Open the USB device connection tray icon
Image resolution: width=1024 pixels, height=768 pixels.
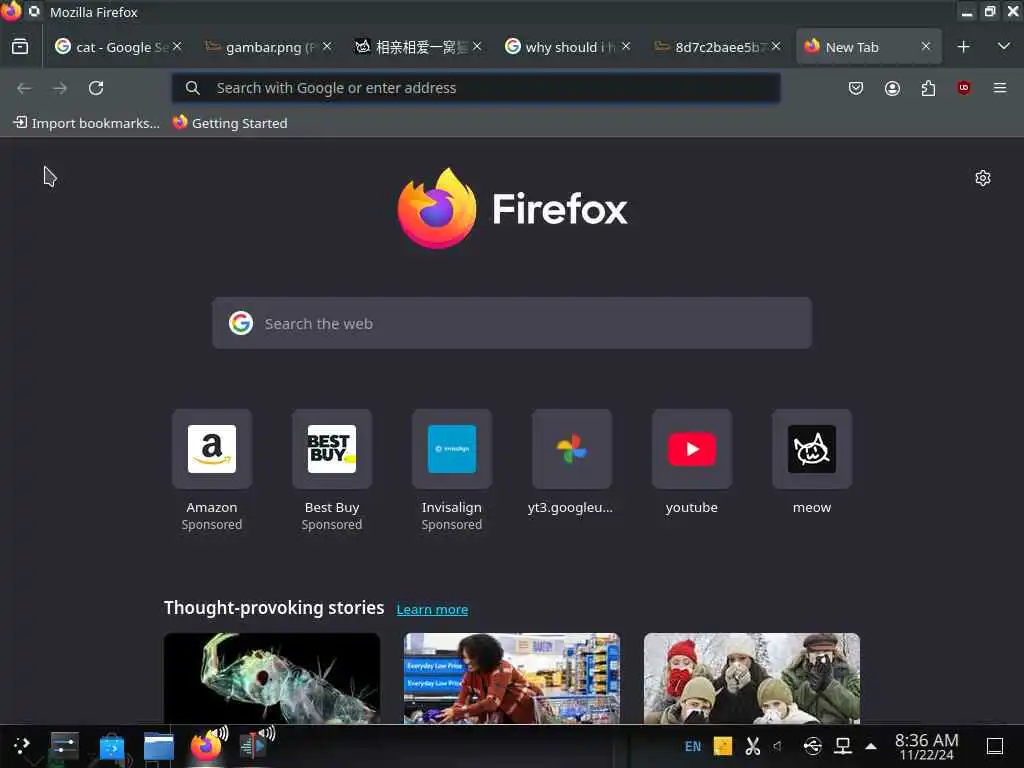tap(812, 746)
